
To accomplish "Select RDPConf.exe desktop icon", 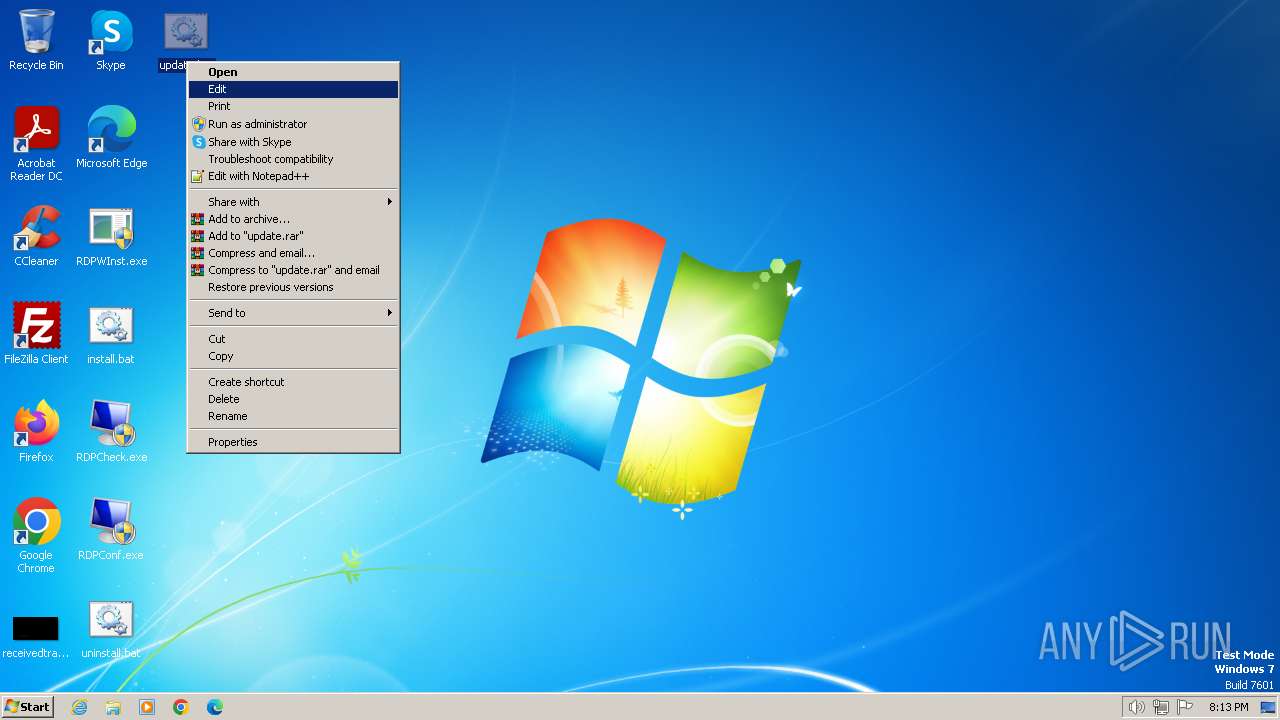I will pos(111,530).
